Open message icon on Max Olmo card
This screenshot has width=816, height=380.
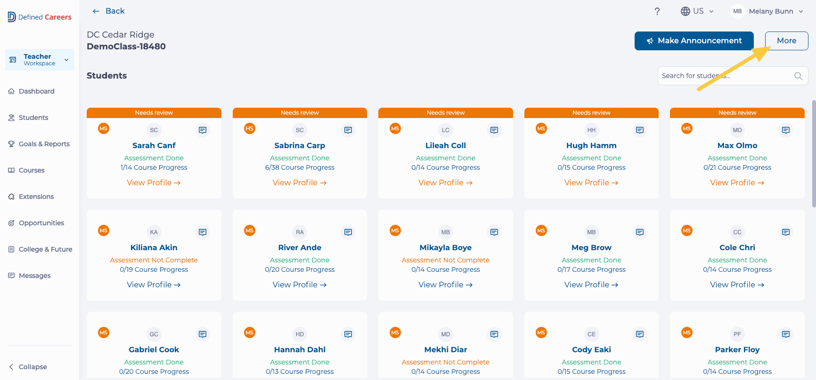(x=786, y=130)
